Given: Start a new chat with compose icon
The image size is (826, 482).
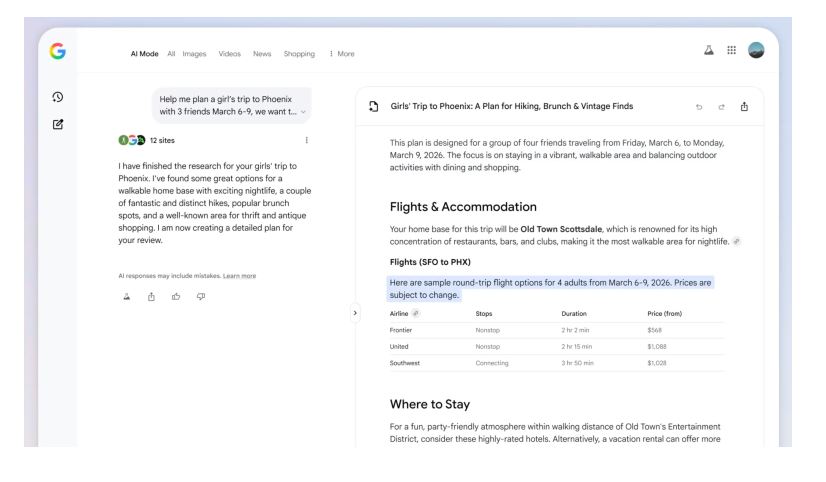Looking at the screenshot, I should [x=58, y=124].
